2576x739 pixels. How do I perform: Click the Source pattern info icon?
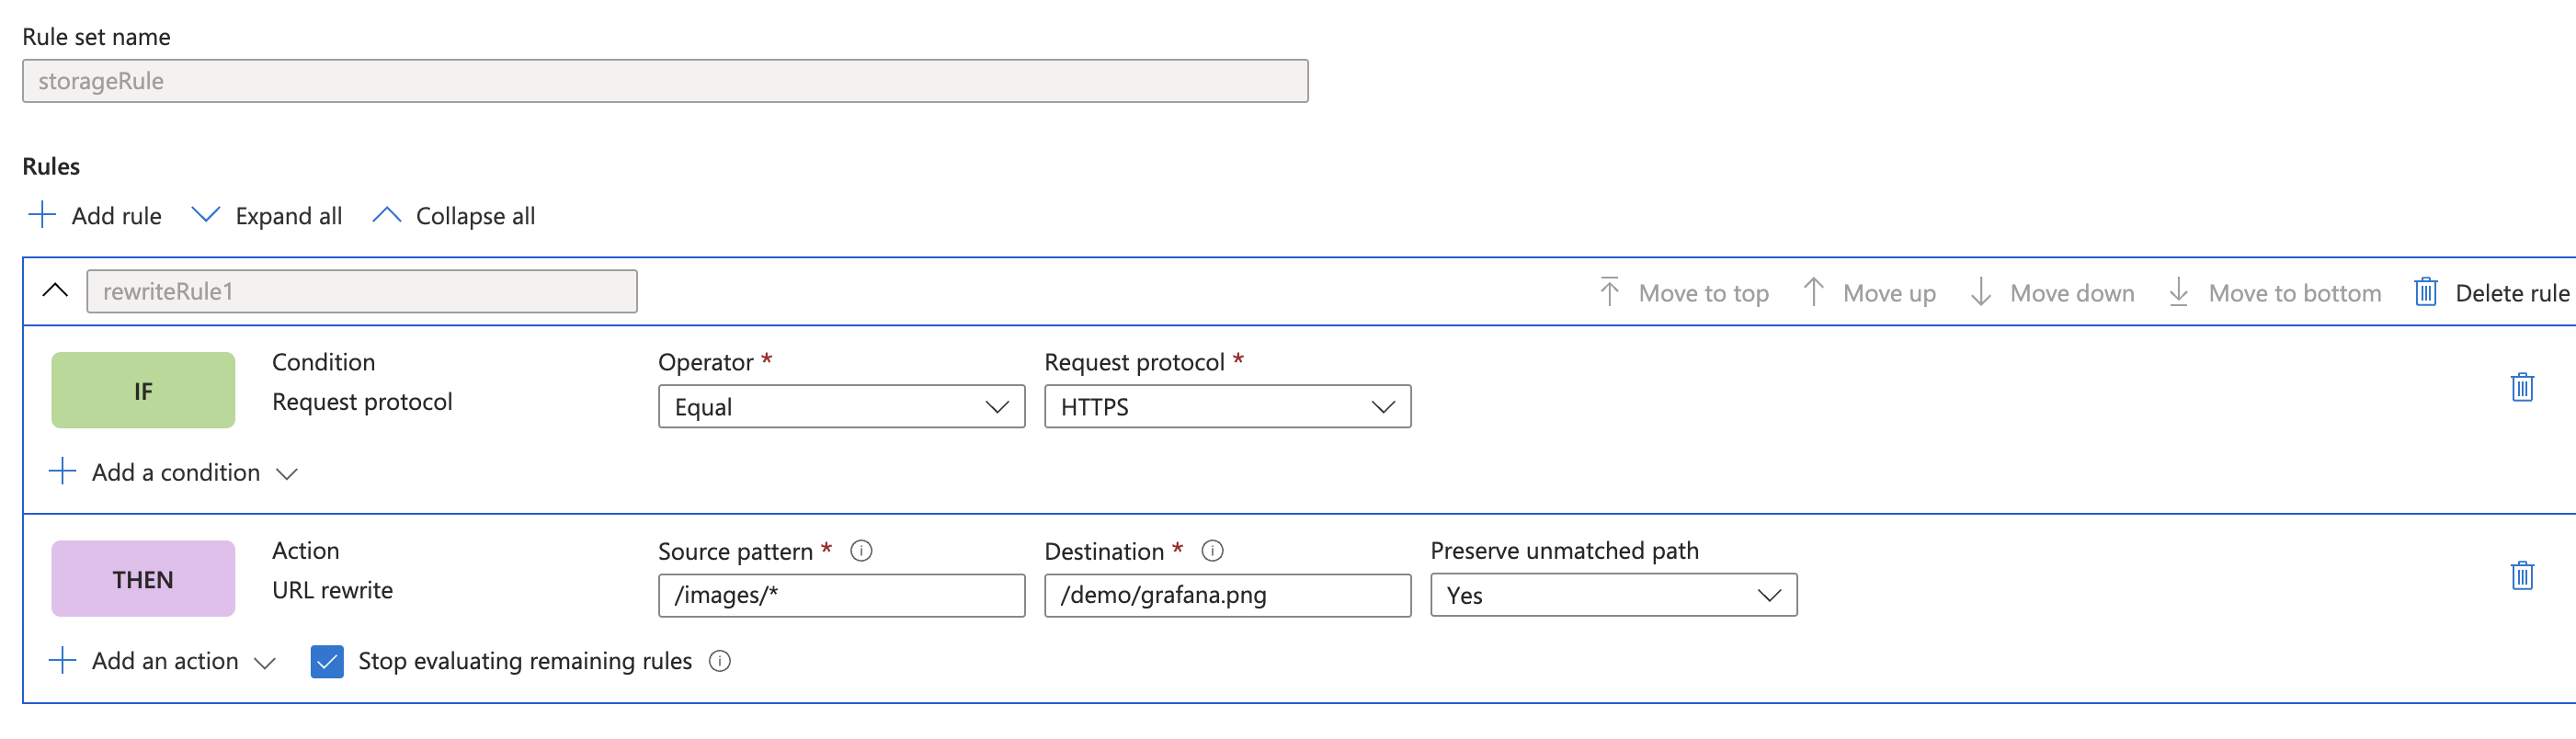(861, 551)
